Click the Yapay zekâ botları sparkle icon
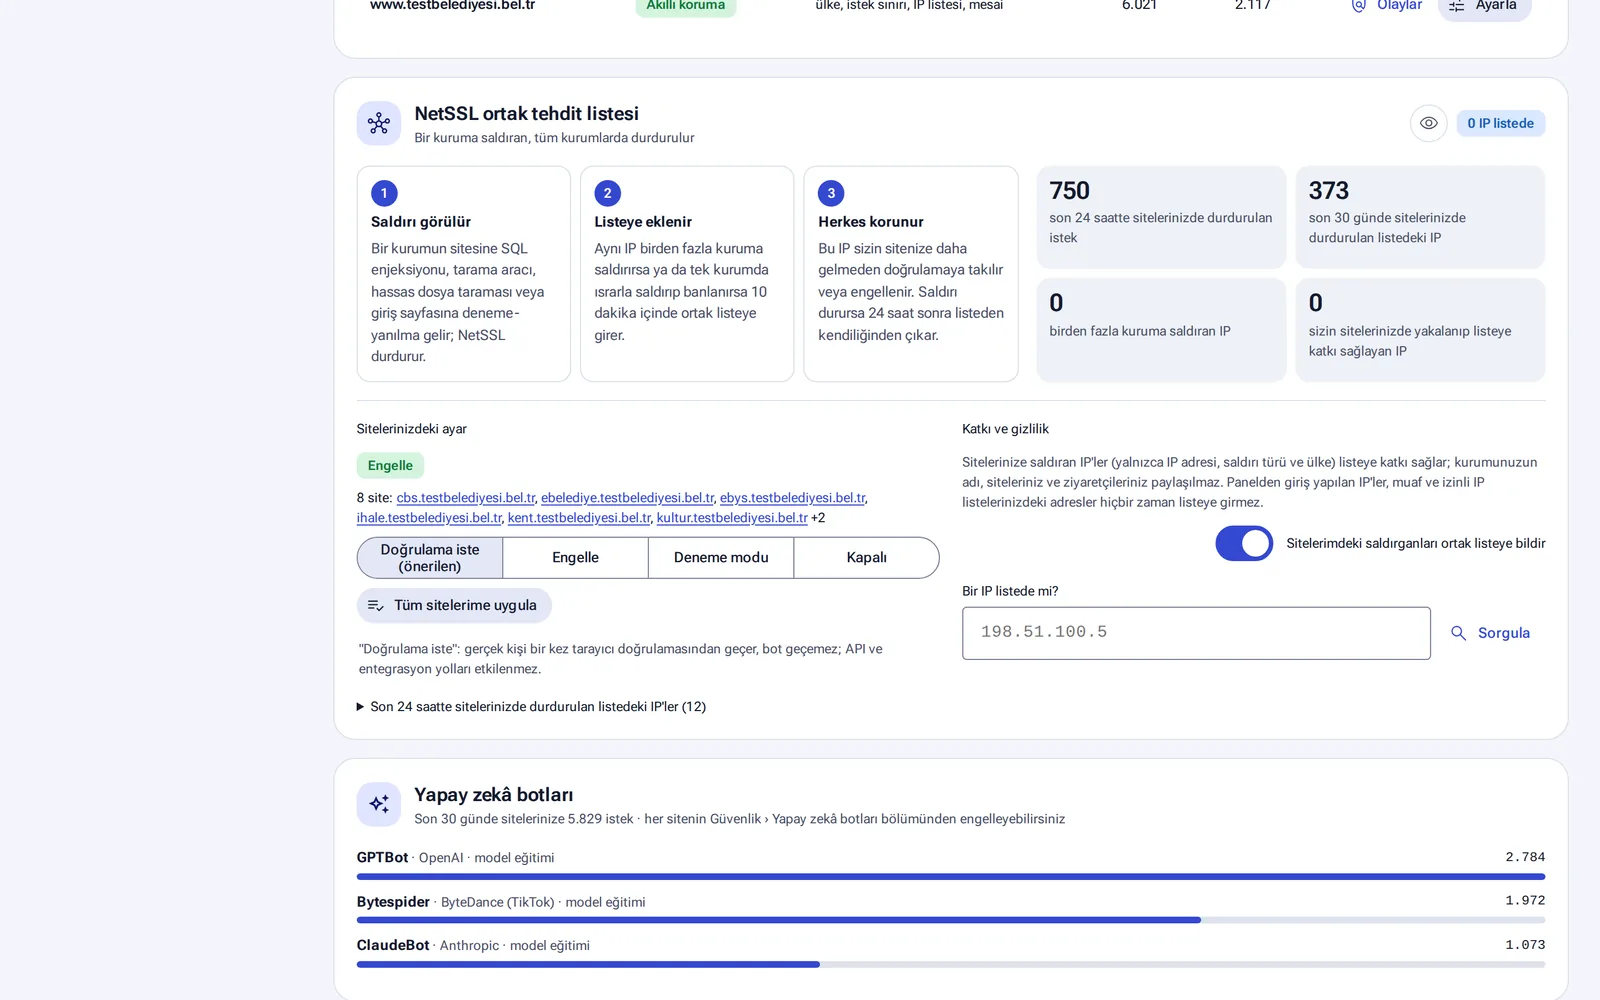This screenshot has width=1600, height=1000. coord(379,804)
